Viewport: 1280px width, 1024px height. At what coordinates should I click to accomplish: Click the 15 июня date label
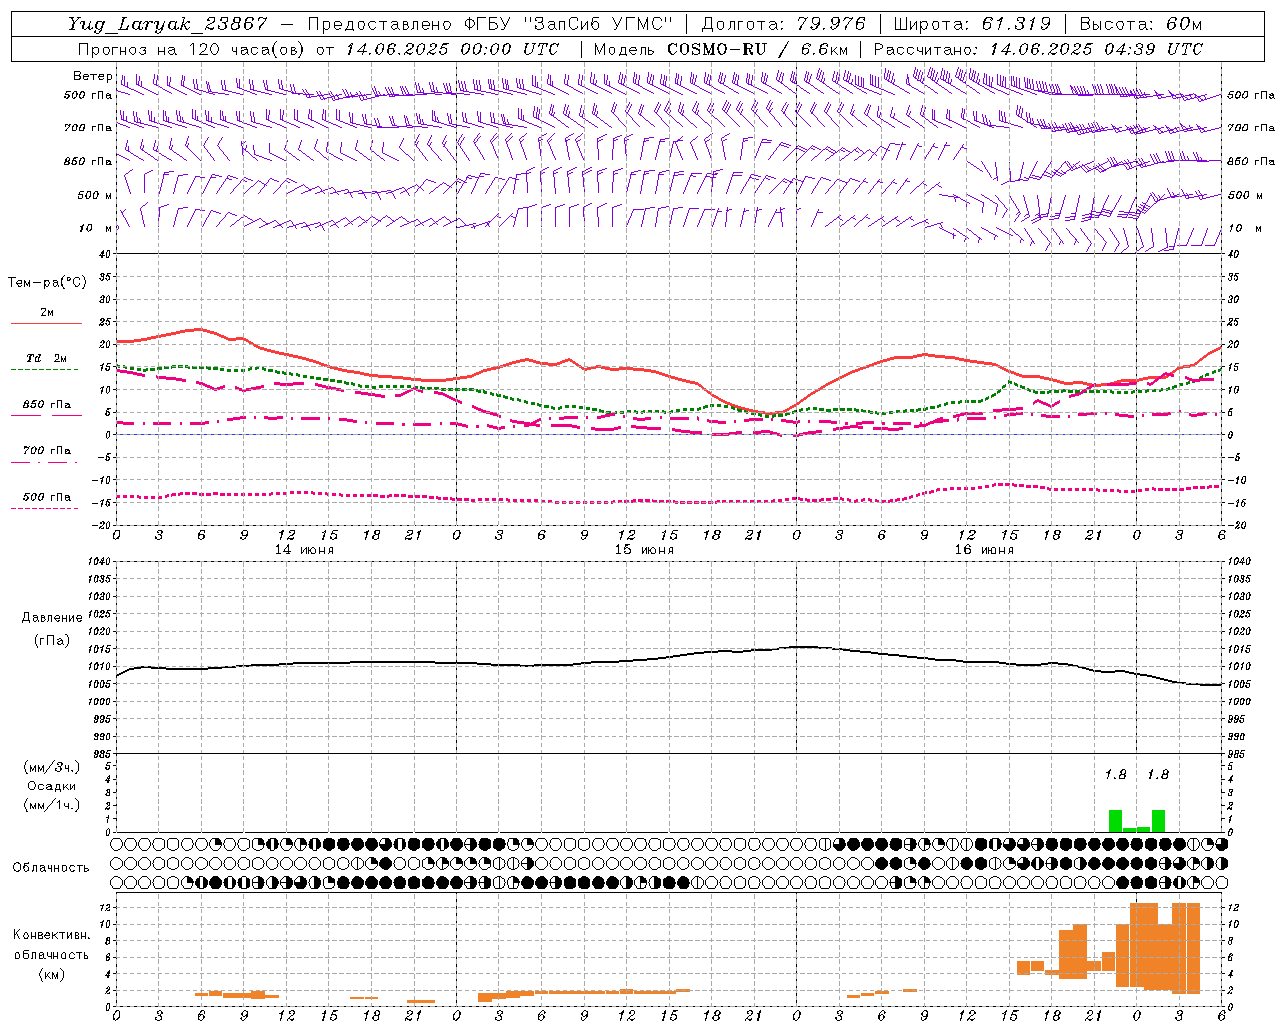coord(644,550)
